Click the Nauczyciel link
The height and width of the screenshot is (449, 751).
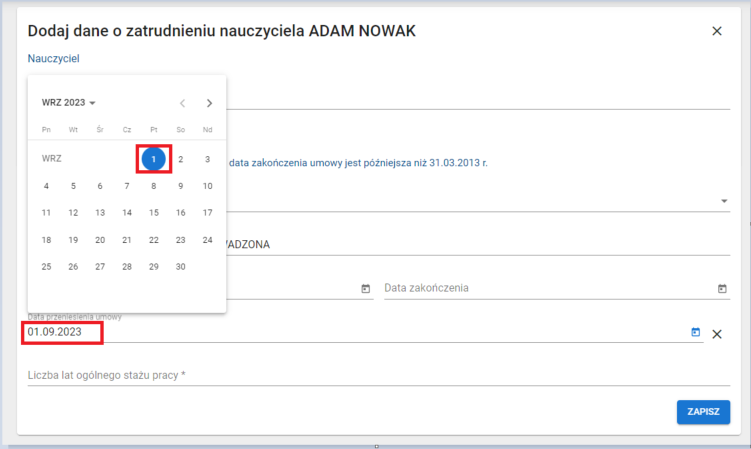coord(53,59)
